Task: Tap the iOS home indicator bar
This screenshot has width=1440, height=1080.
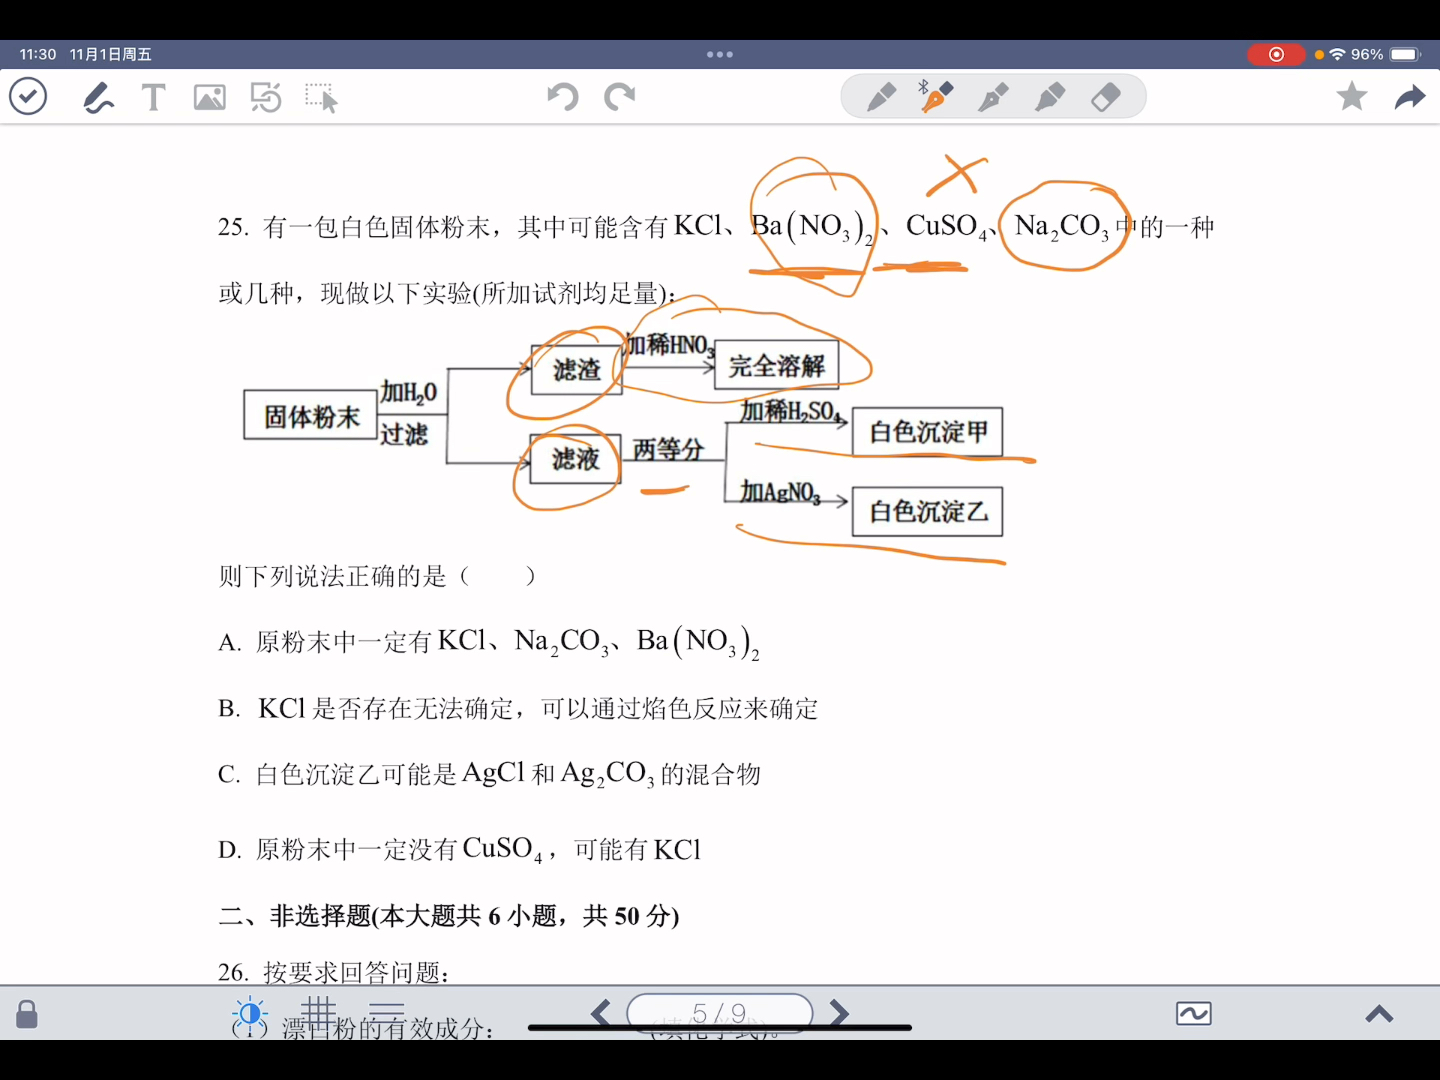Action: (720, 1027)
